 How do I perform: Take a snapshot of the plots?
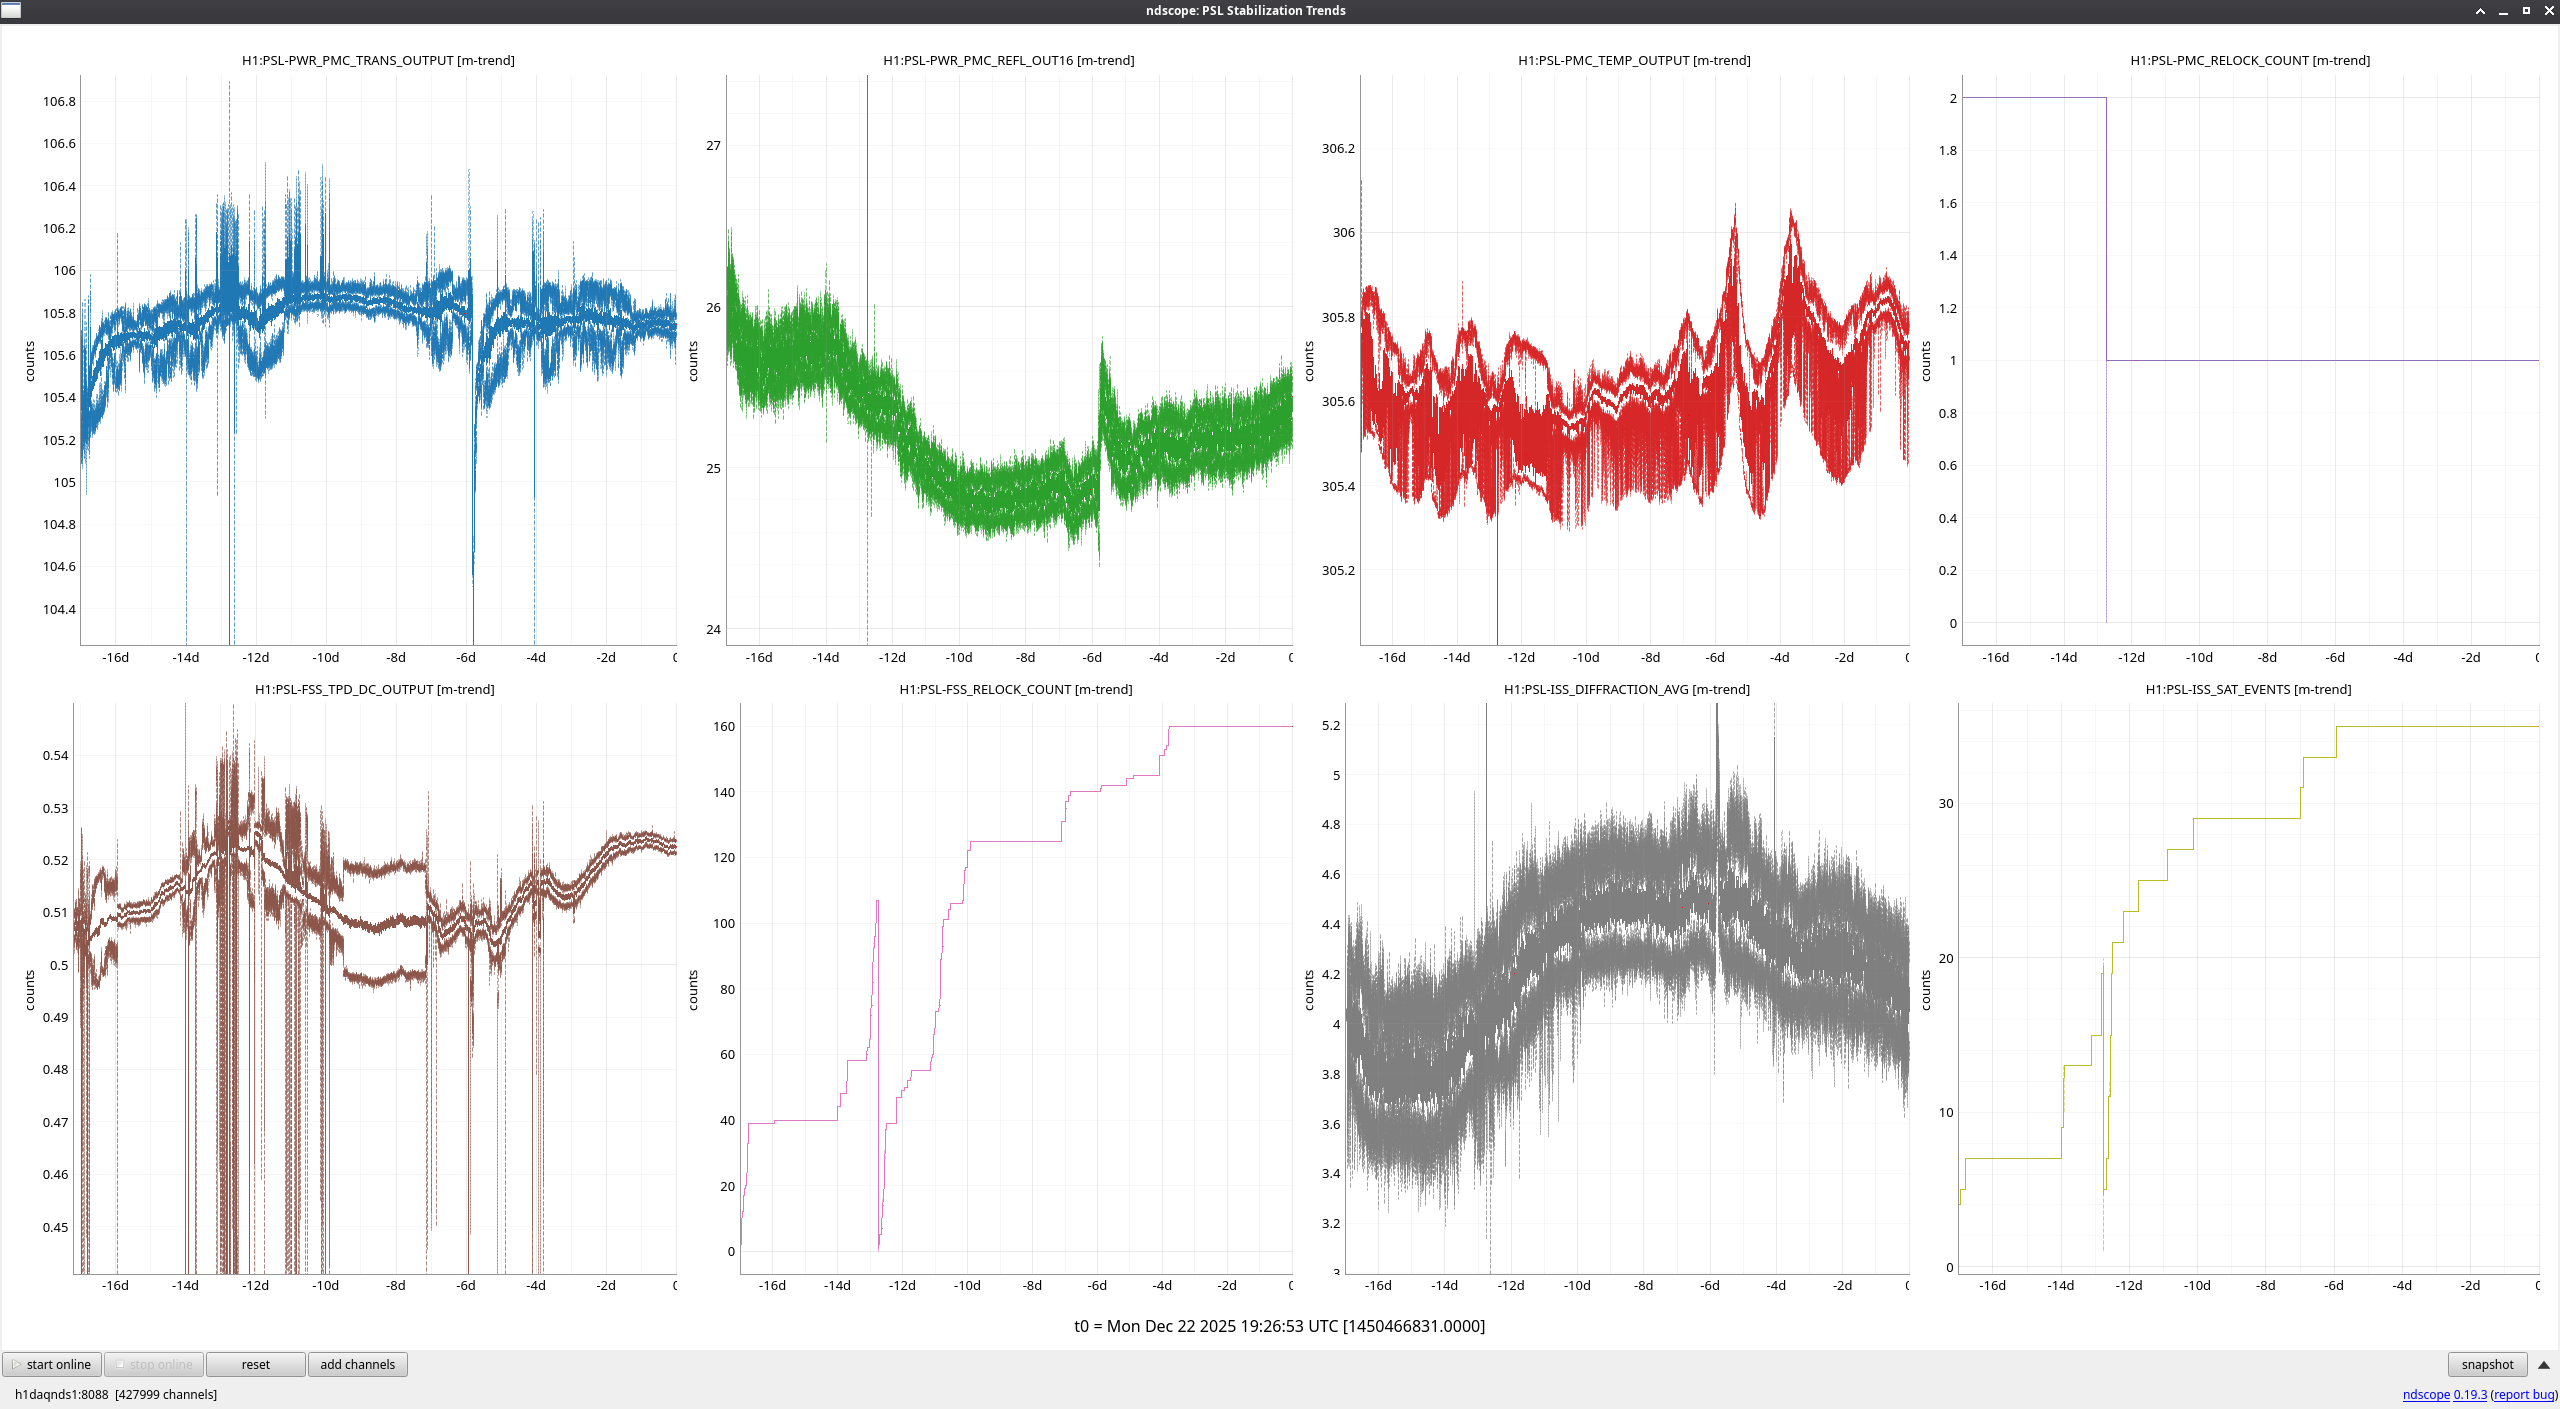[x=2486, y=1364]
